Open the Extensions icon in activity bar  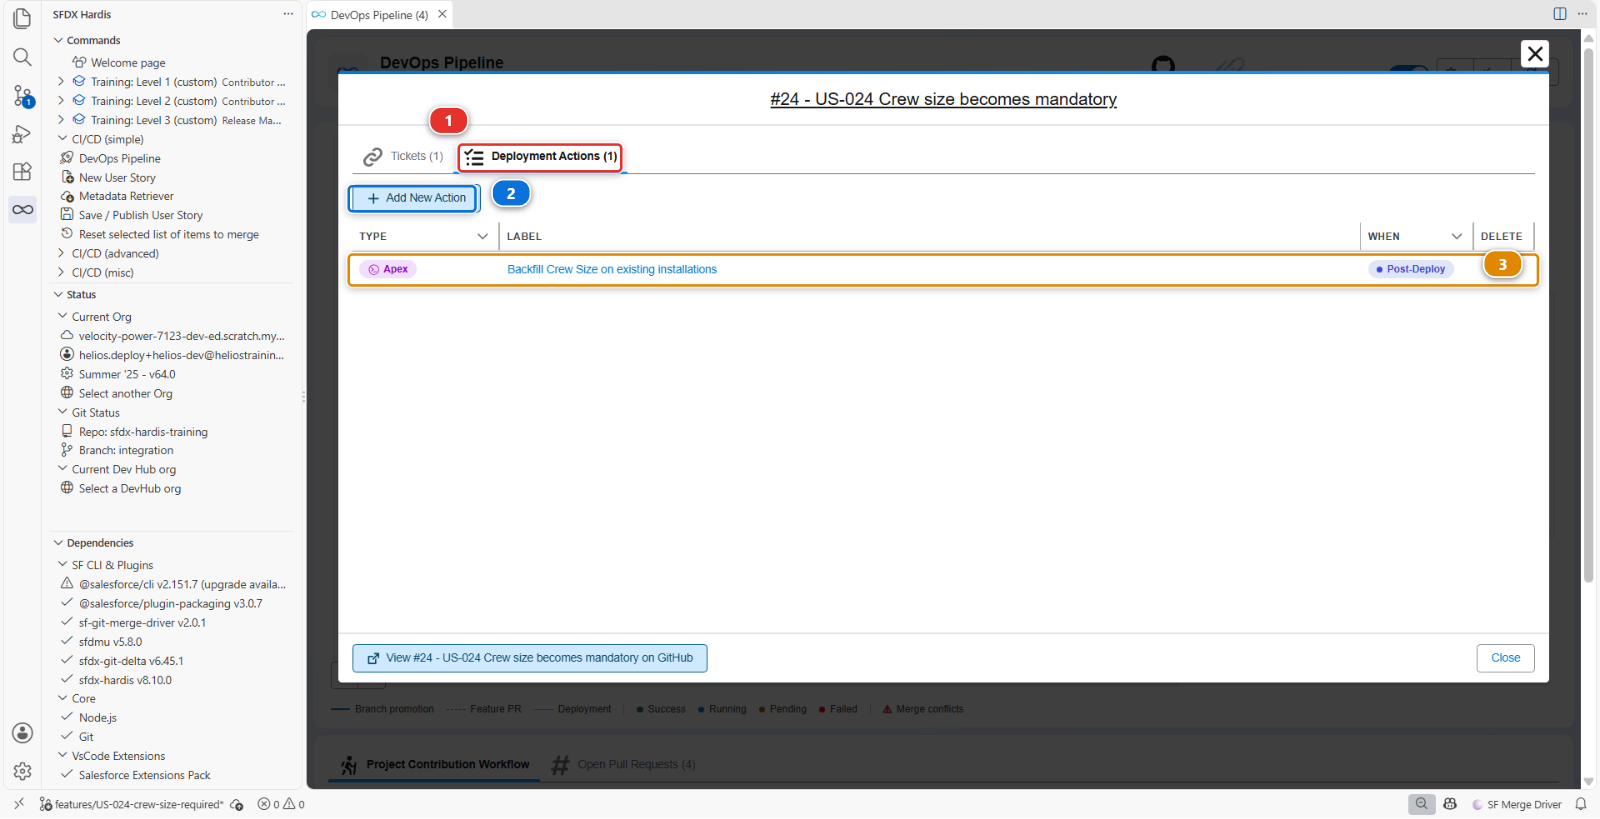pos(22,172)
